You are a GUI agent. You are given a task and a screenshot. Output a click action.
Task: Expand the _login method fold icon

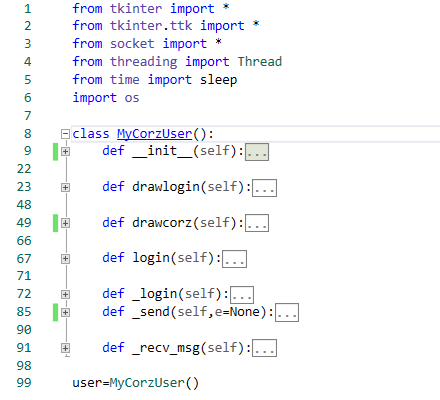tap(65, 294)
